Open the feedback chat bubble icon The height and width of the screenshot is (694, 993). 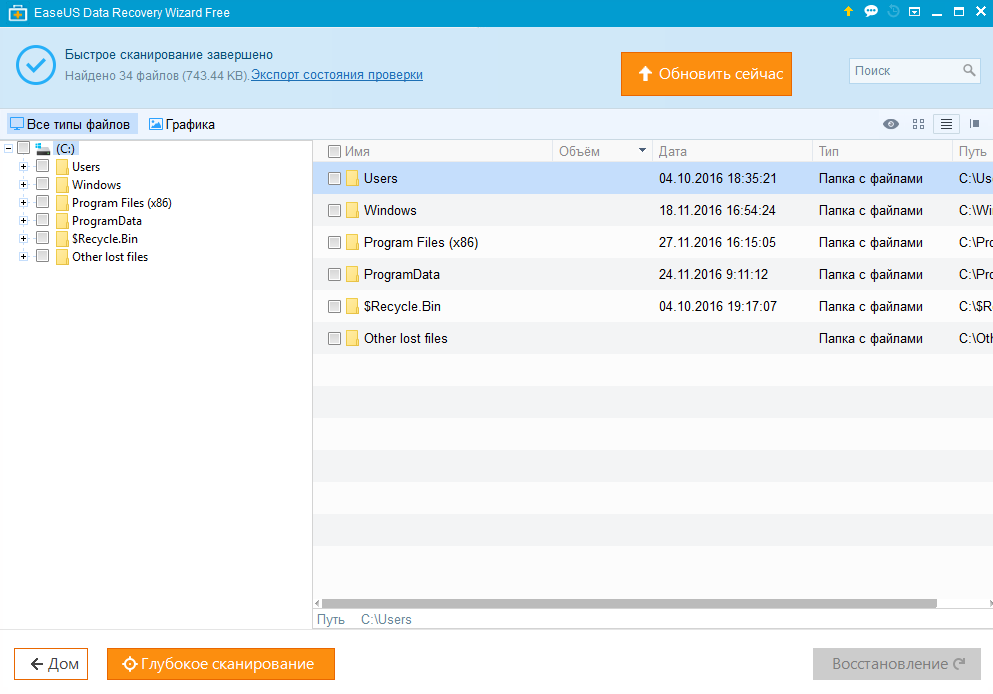coord(871,11)
